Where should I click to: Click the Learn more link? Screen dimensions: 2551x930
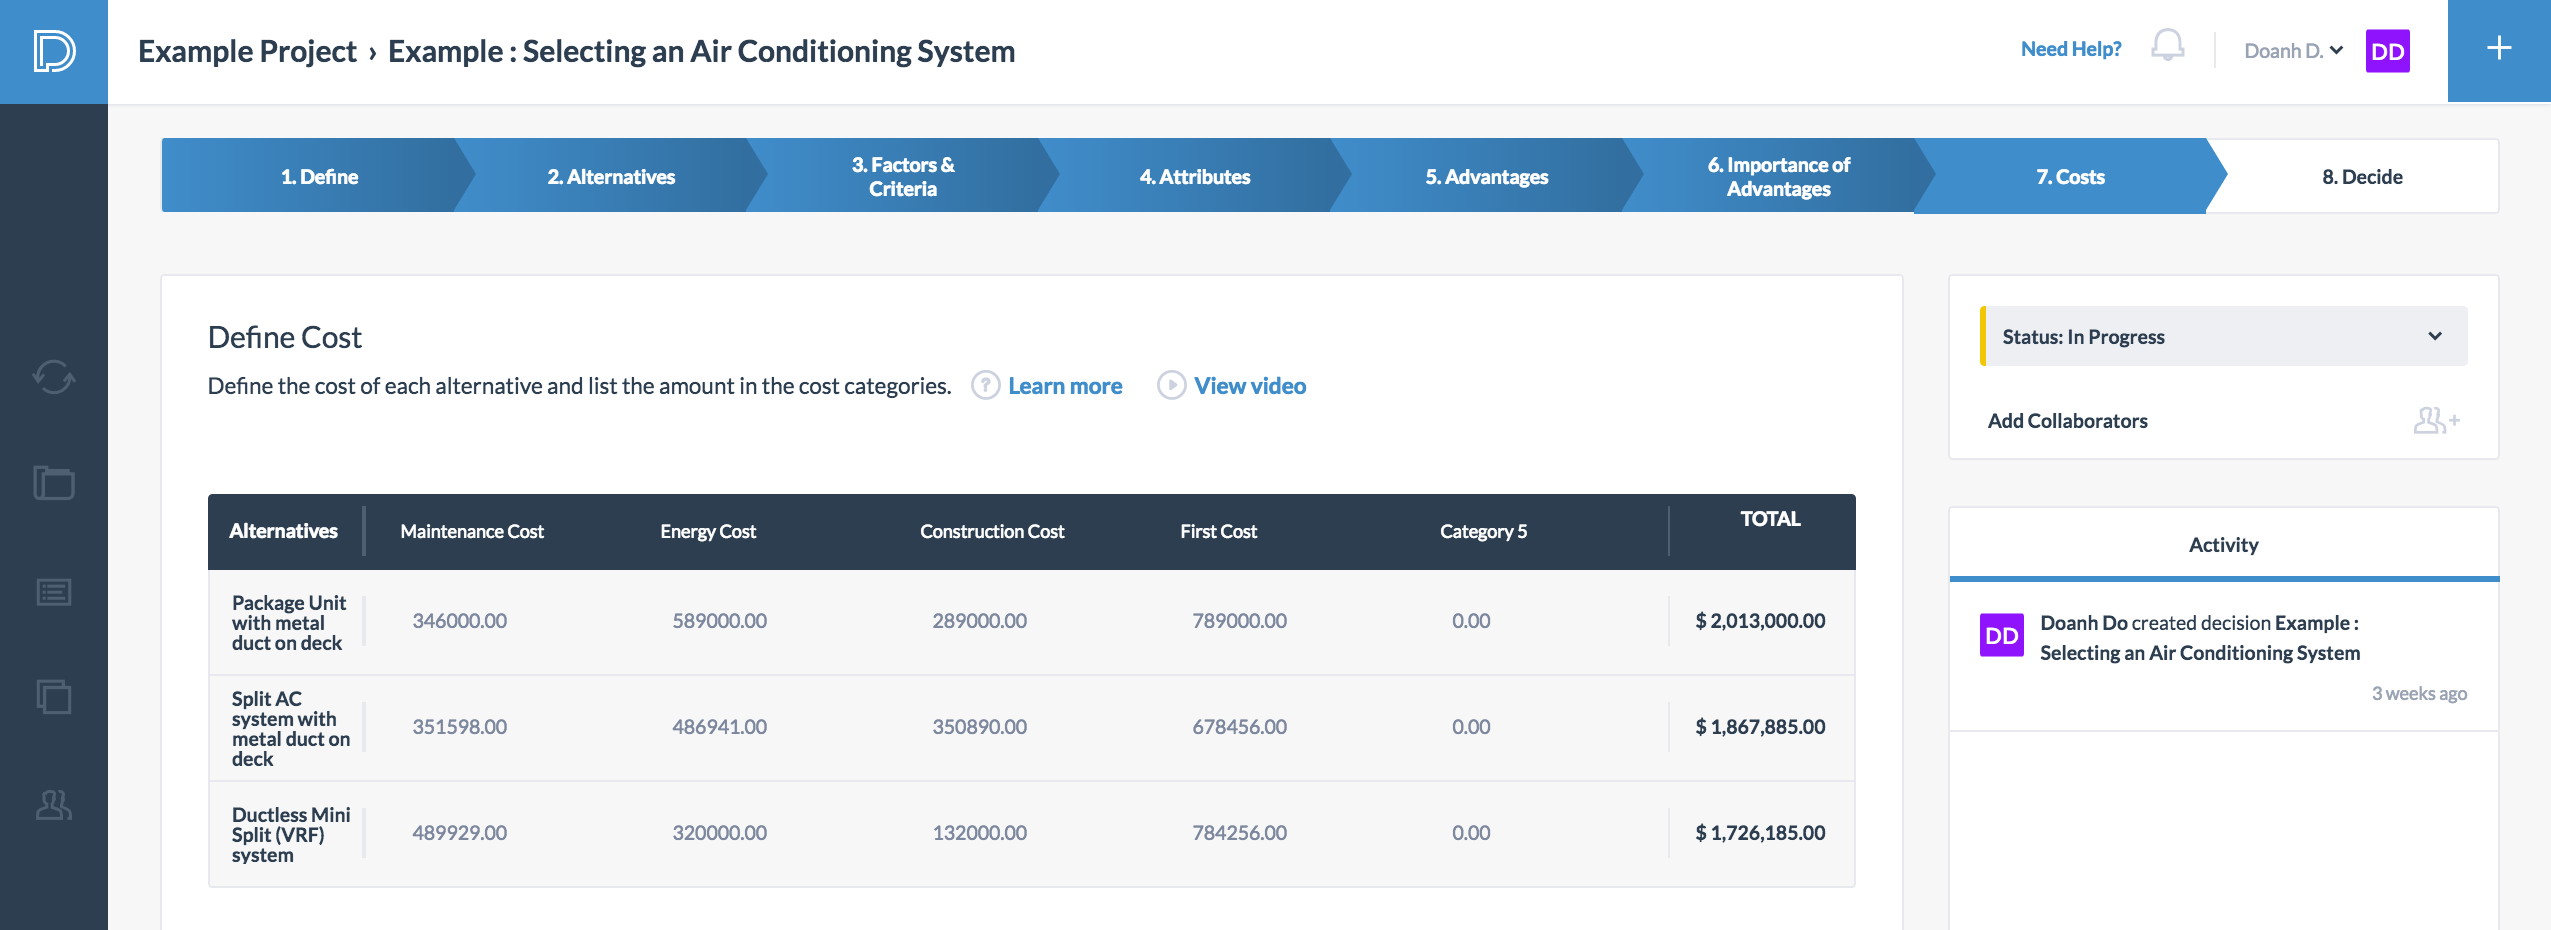click(x=1065, y=386)
